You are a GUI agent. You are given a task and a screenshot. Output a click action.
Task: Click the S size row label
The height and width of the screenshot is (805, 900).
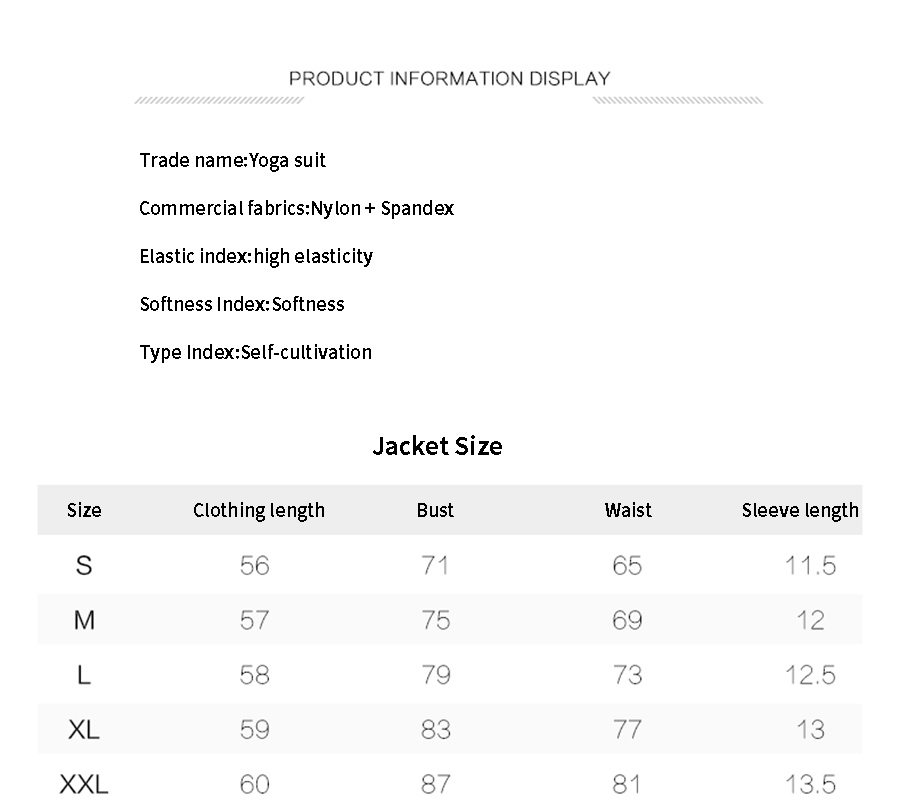pos(84,566)
